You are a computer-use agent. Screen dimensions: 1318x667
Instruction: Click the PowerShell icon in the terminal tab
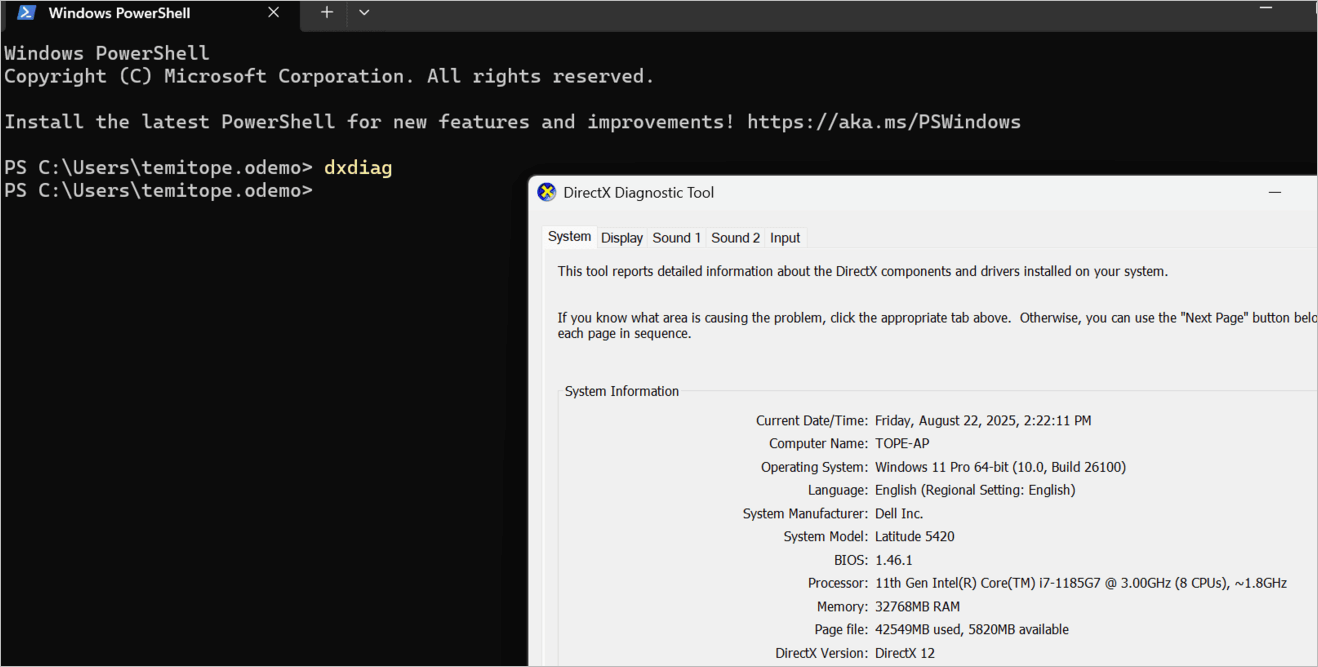pyautogui.click(x=27, y=13)
